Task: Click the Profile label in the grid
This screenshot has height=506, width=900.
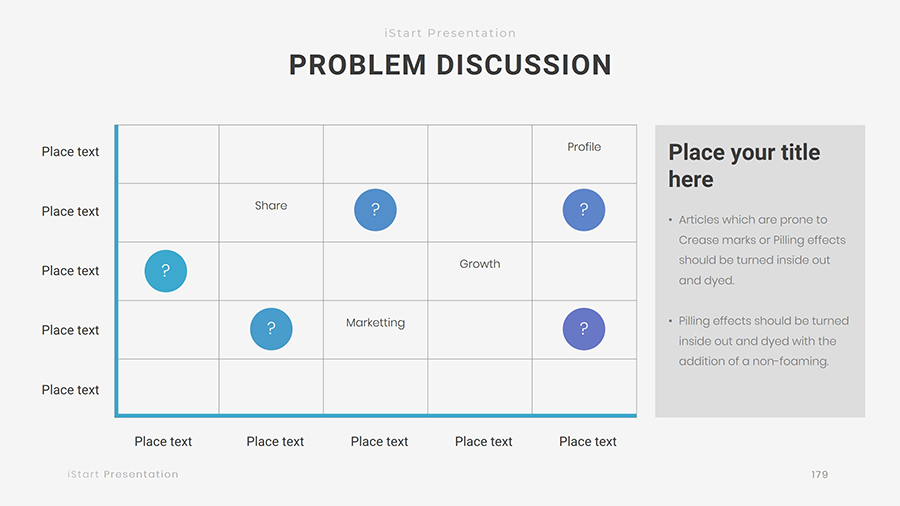Action: click(x=584, y=147)
